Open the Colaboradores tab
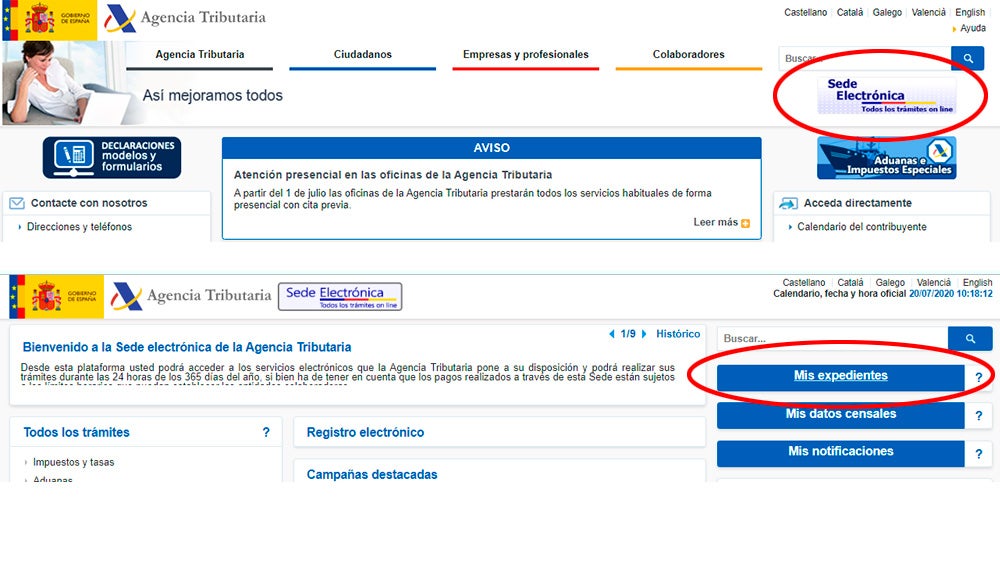Viewport: 1000px width, 567px height. tap(689, 55)
